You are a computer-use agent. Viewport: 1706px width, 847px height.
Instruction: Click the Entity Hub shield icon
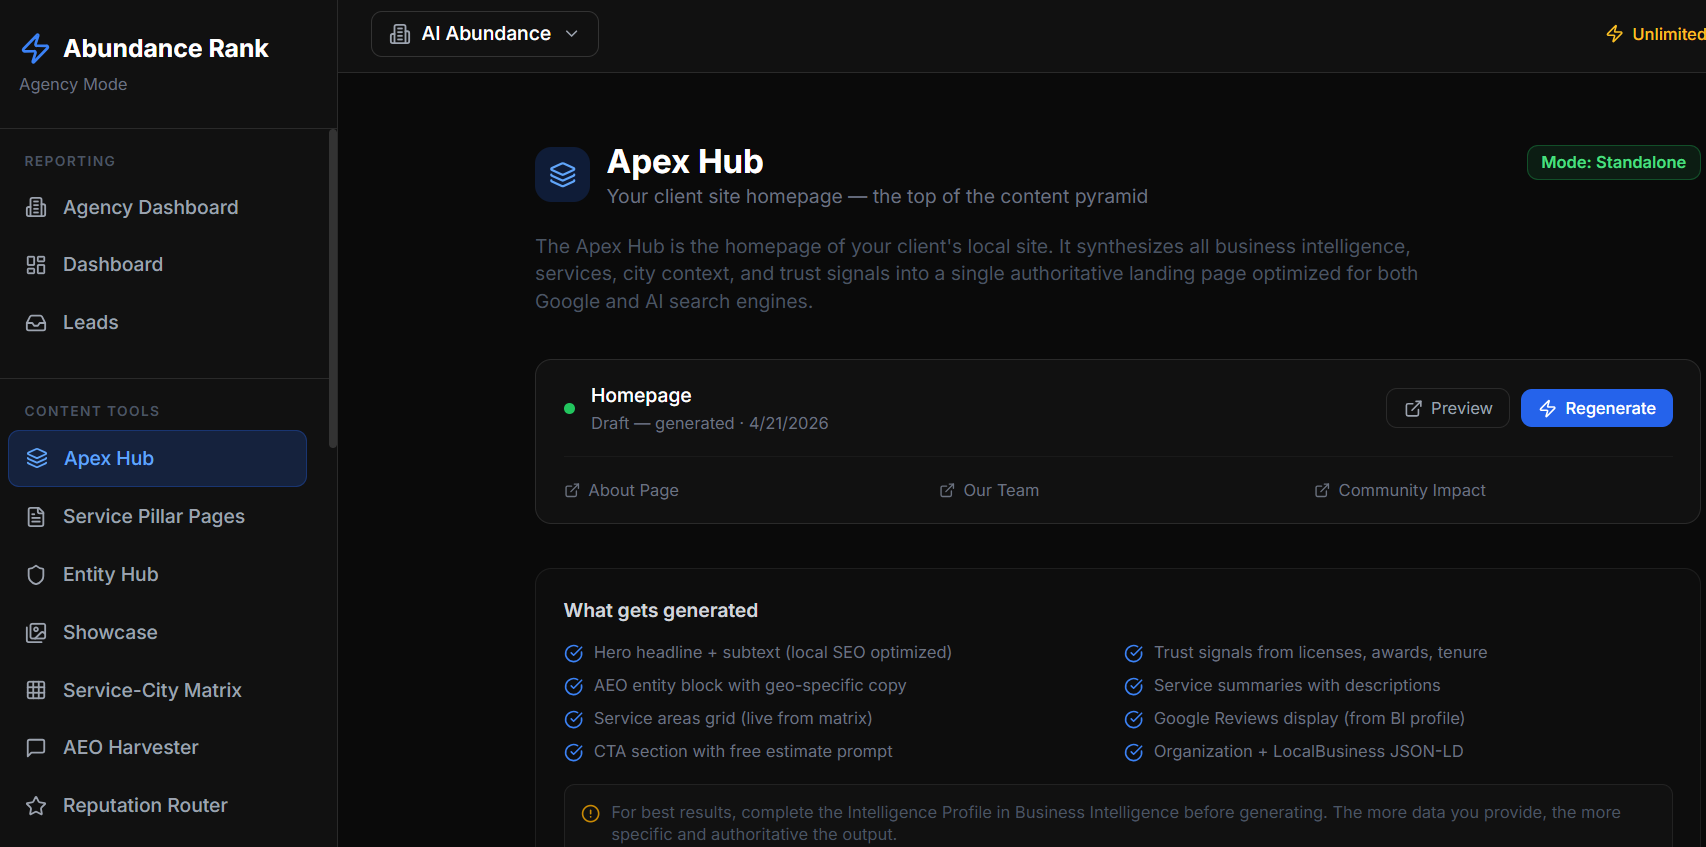click(36, 575)
